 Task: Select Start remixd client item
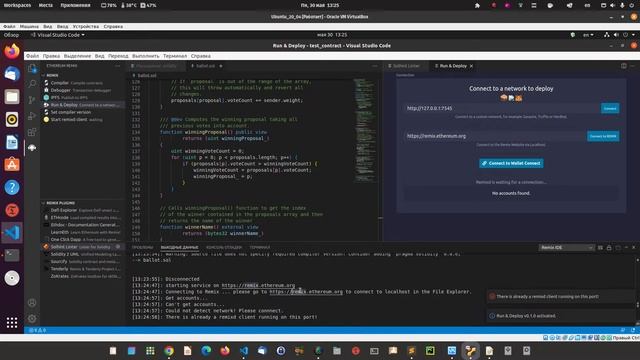coord(82,120)
